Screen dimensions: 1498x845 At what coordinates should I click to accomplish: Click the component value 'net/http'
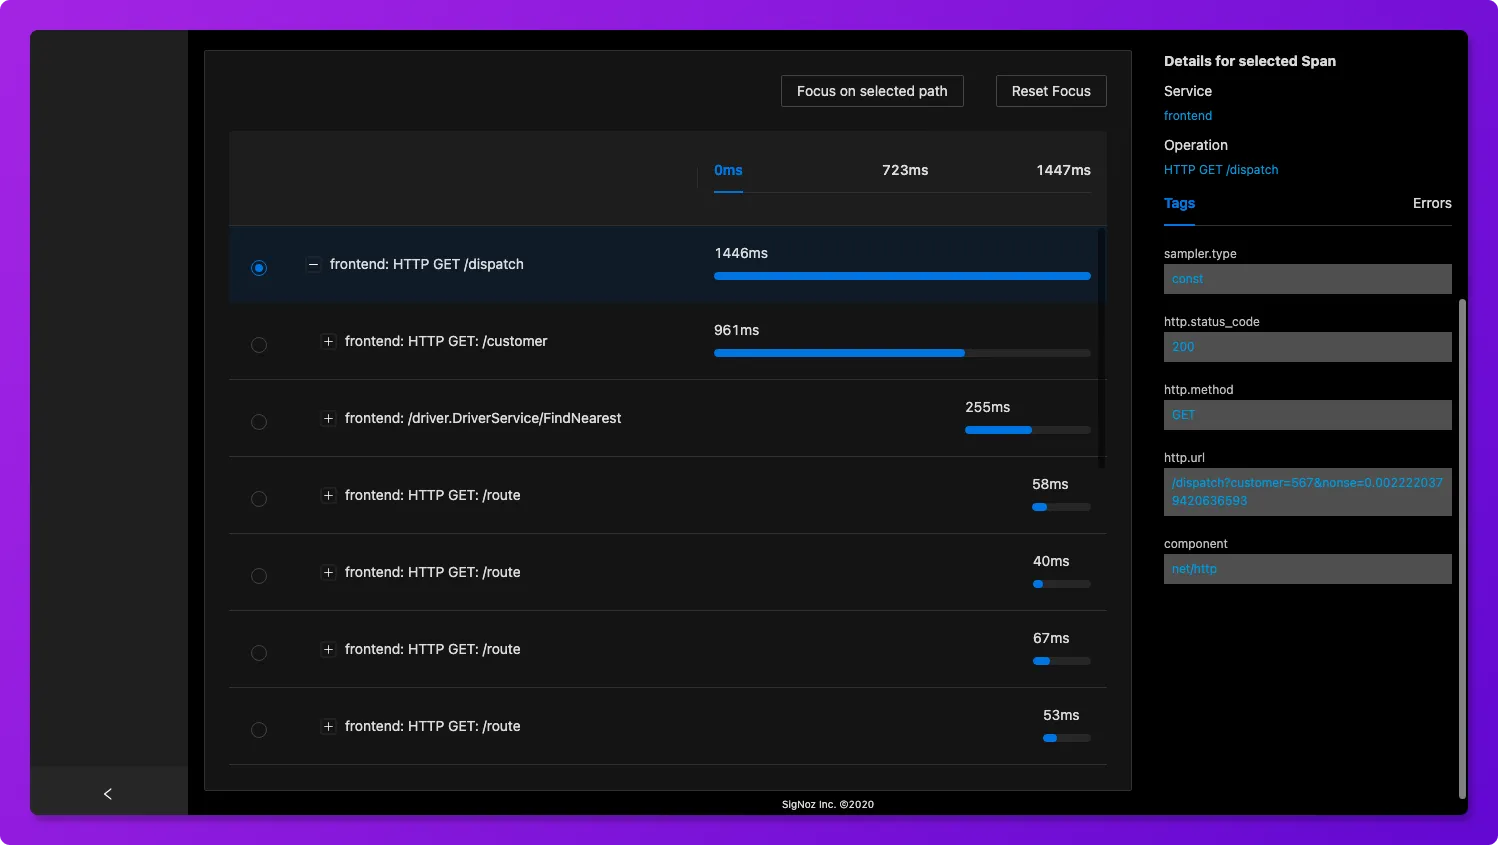[x=1308, y=569]
